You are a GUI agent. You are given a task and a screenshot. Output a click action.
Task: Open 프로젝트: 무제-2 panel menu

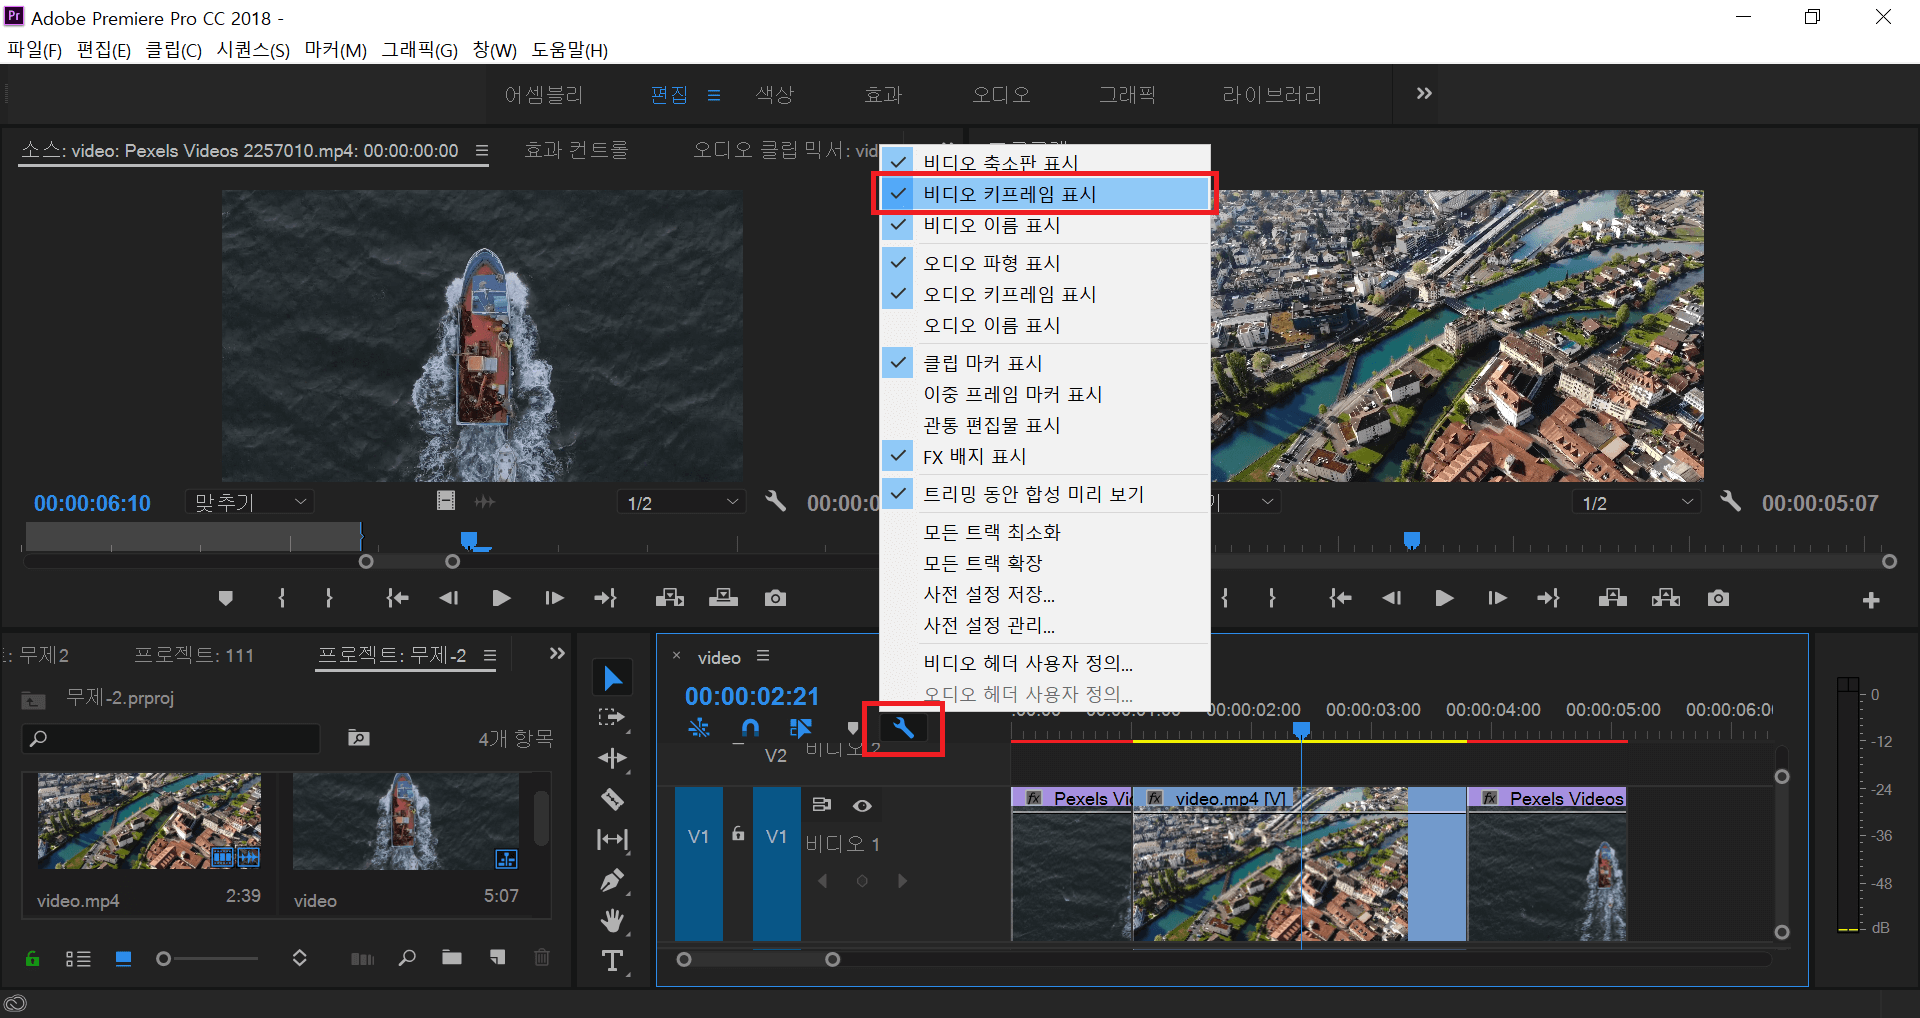[490, 656]
